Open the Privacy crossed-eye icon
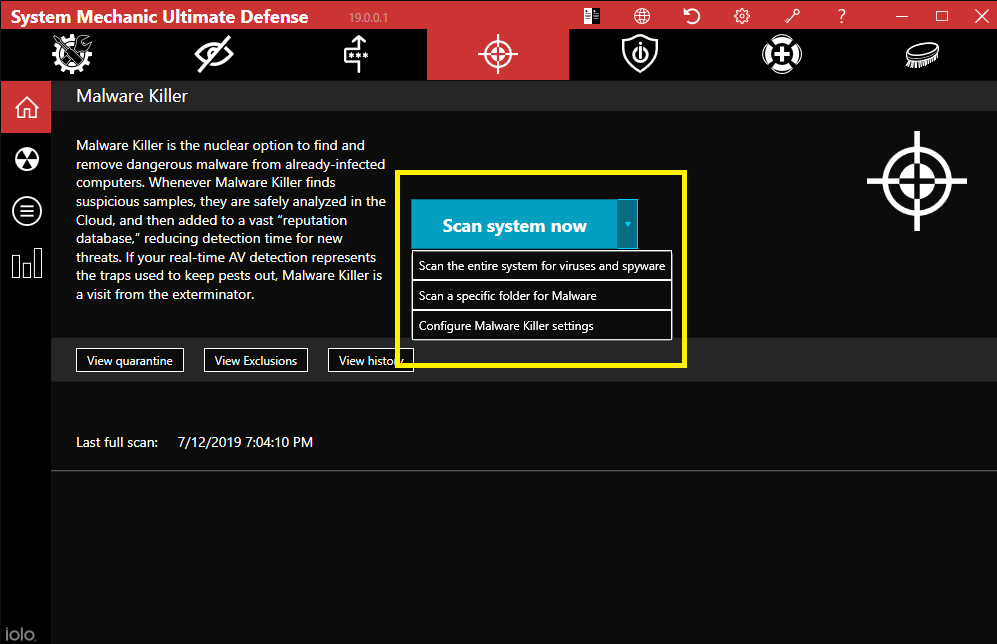The height and width of the screenshot is (644, 997). [214, 54]
